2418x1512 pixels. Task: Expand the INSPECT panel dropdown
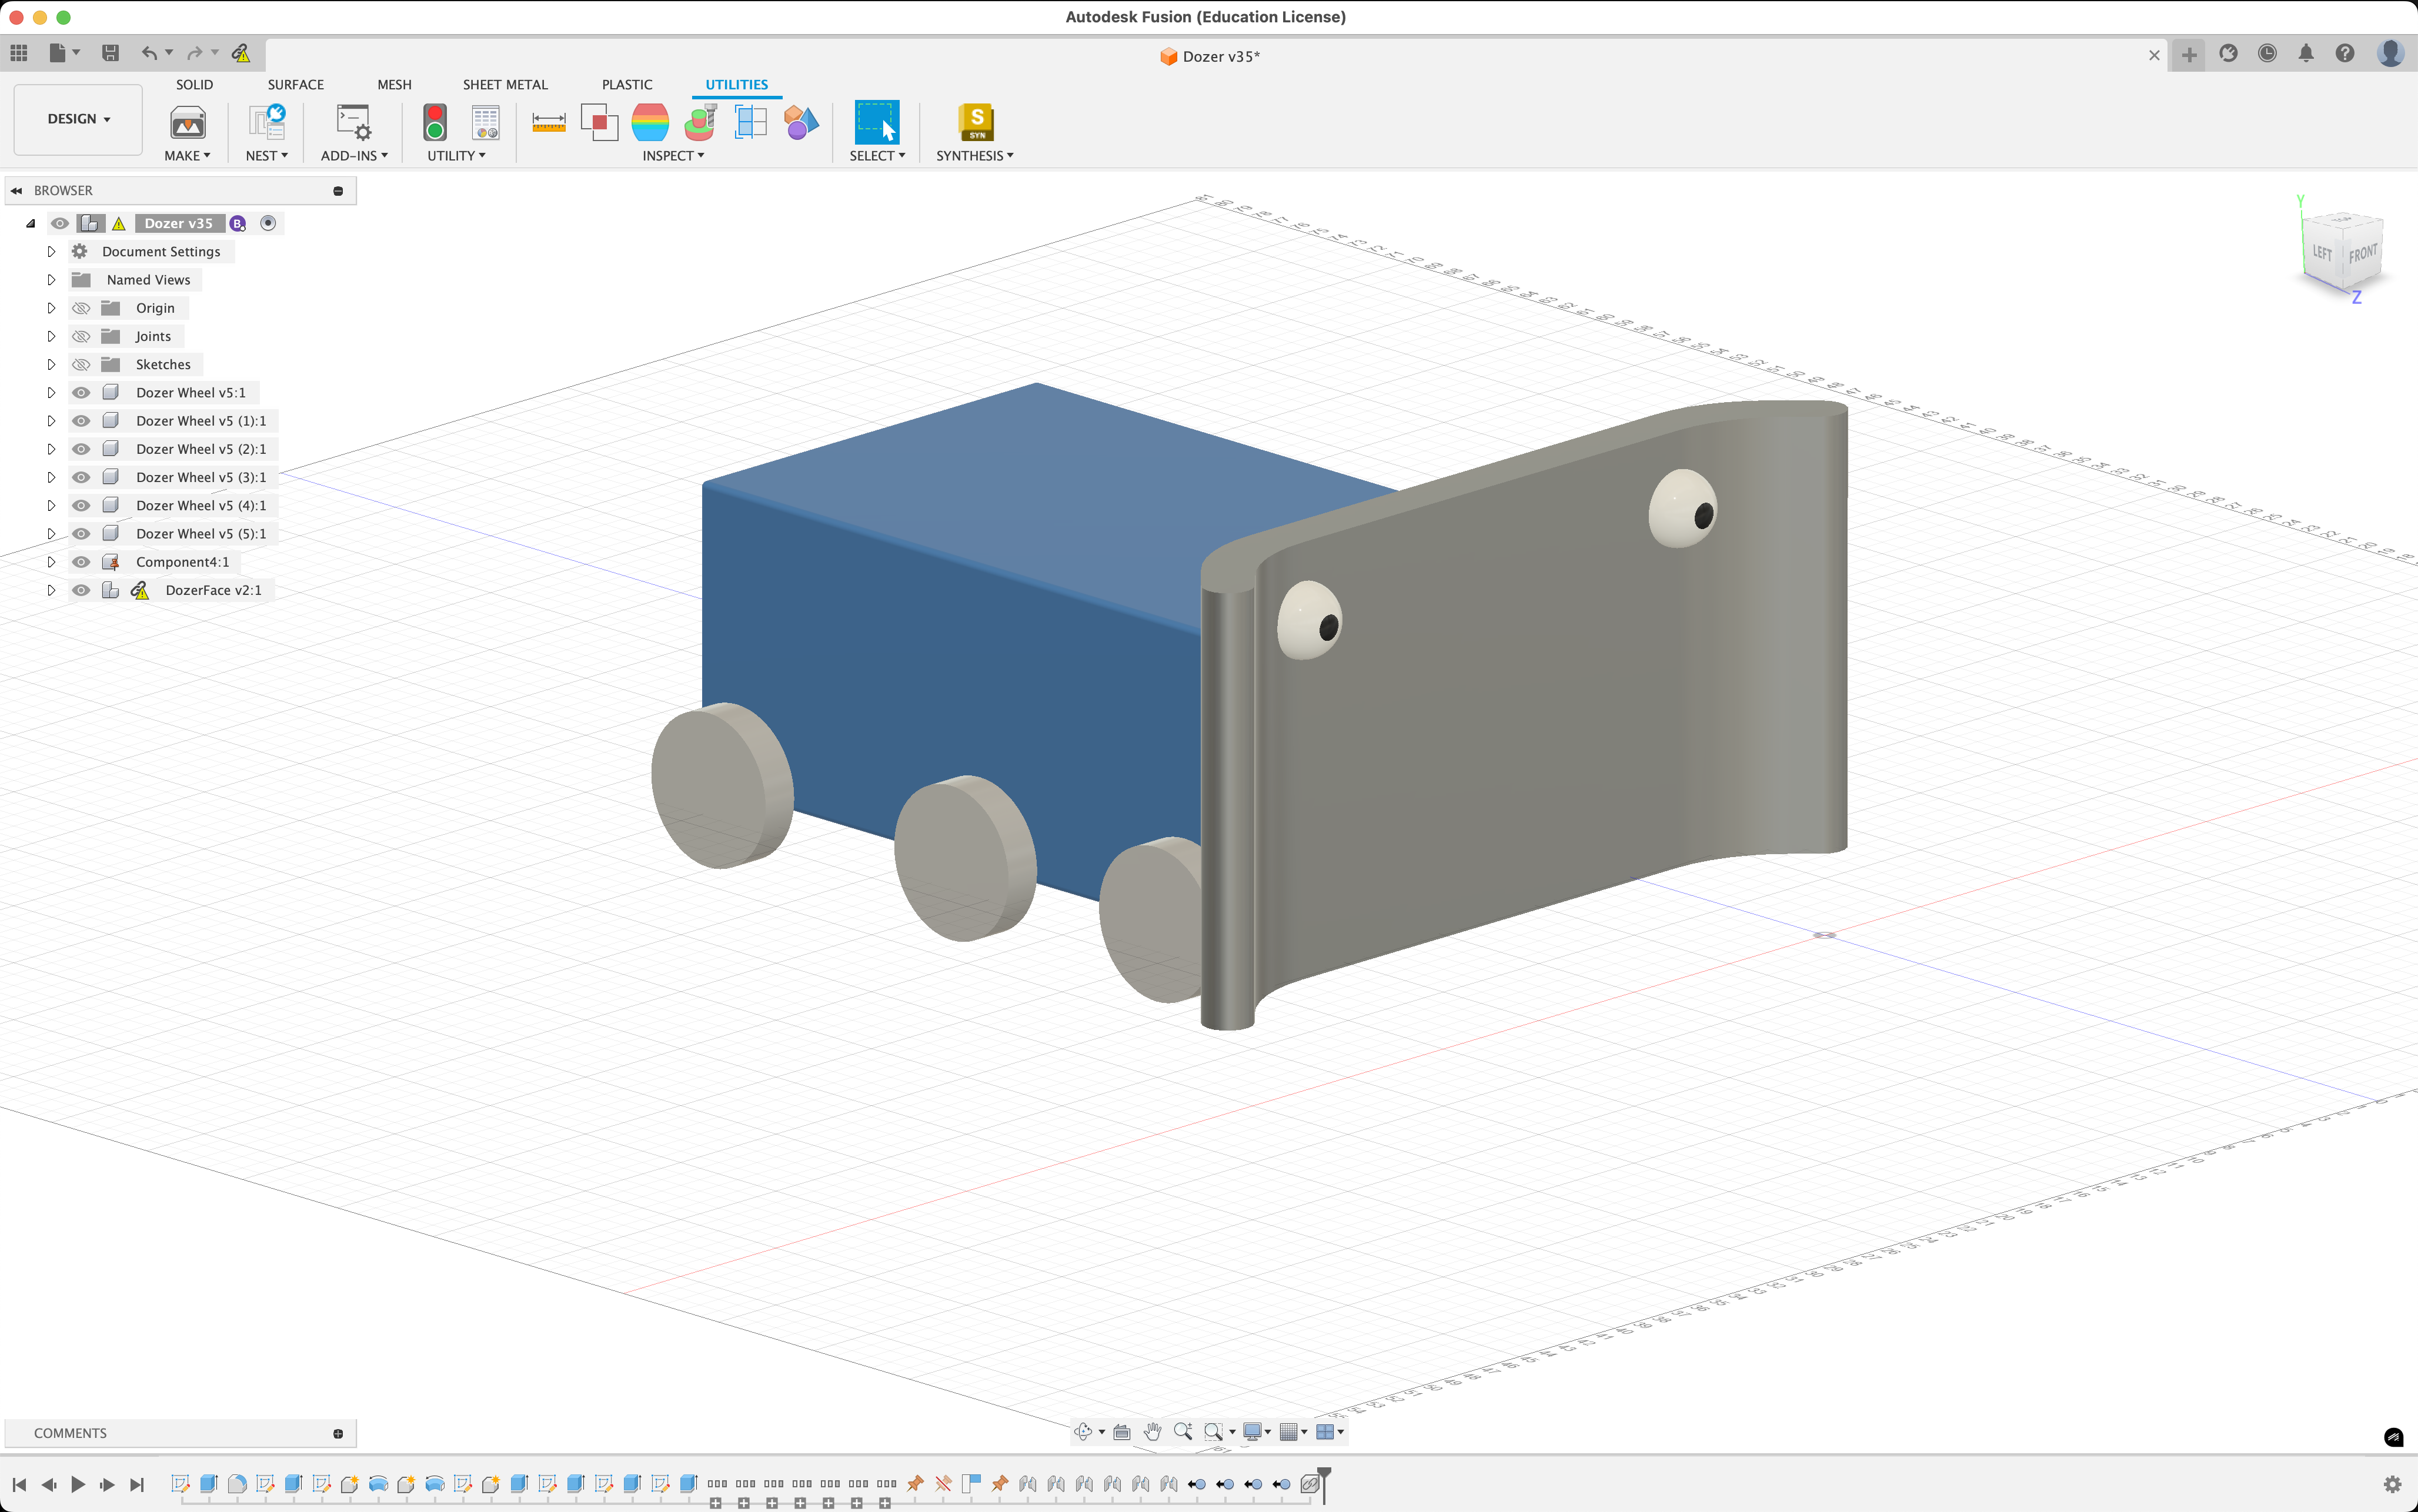(673, 156)
